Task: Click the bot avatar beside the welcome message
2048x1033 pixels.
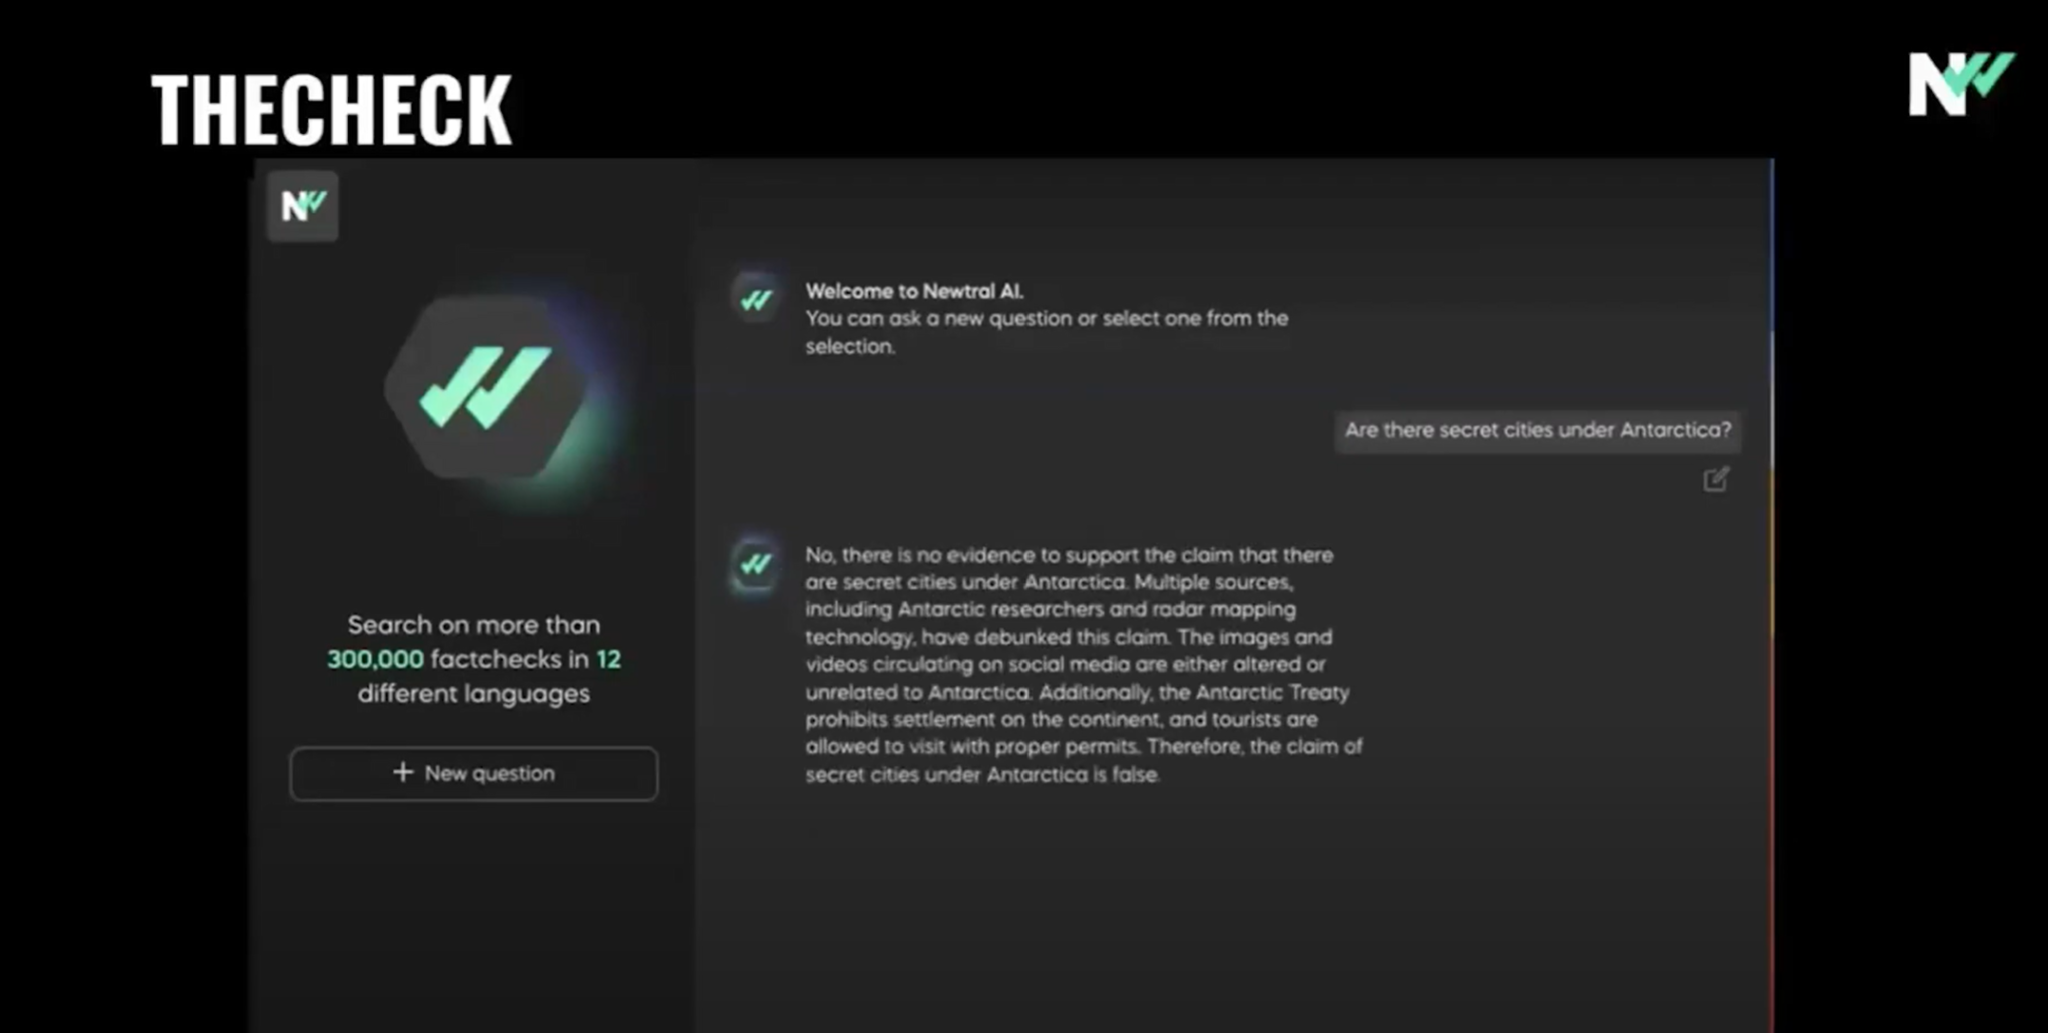Action: coord(756,299)
